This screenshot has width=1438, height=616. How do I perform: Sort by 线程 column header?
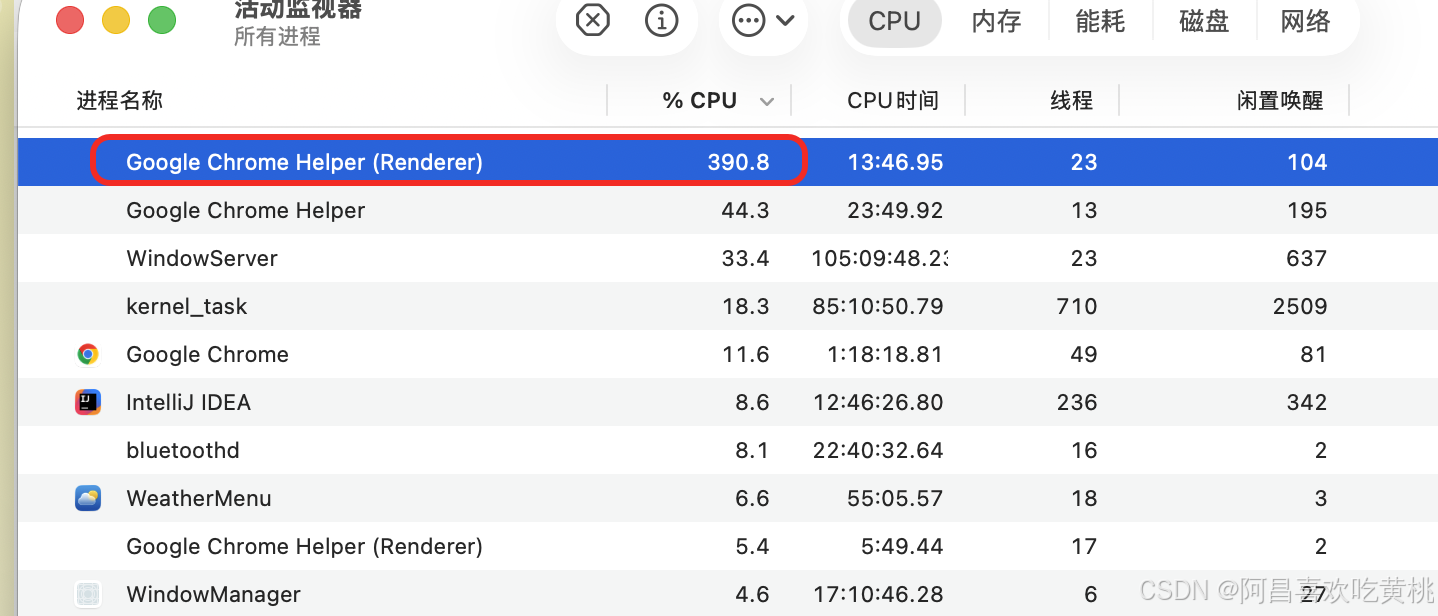[x=1071, y=100]
